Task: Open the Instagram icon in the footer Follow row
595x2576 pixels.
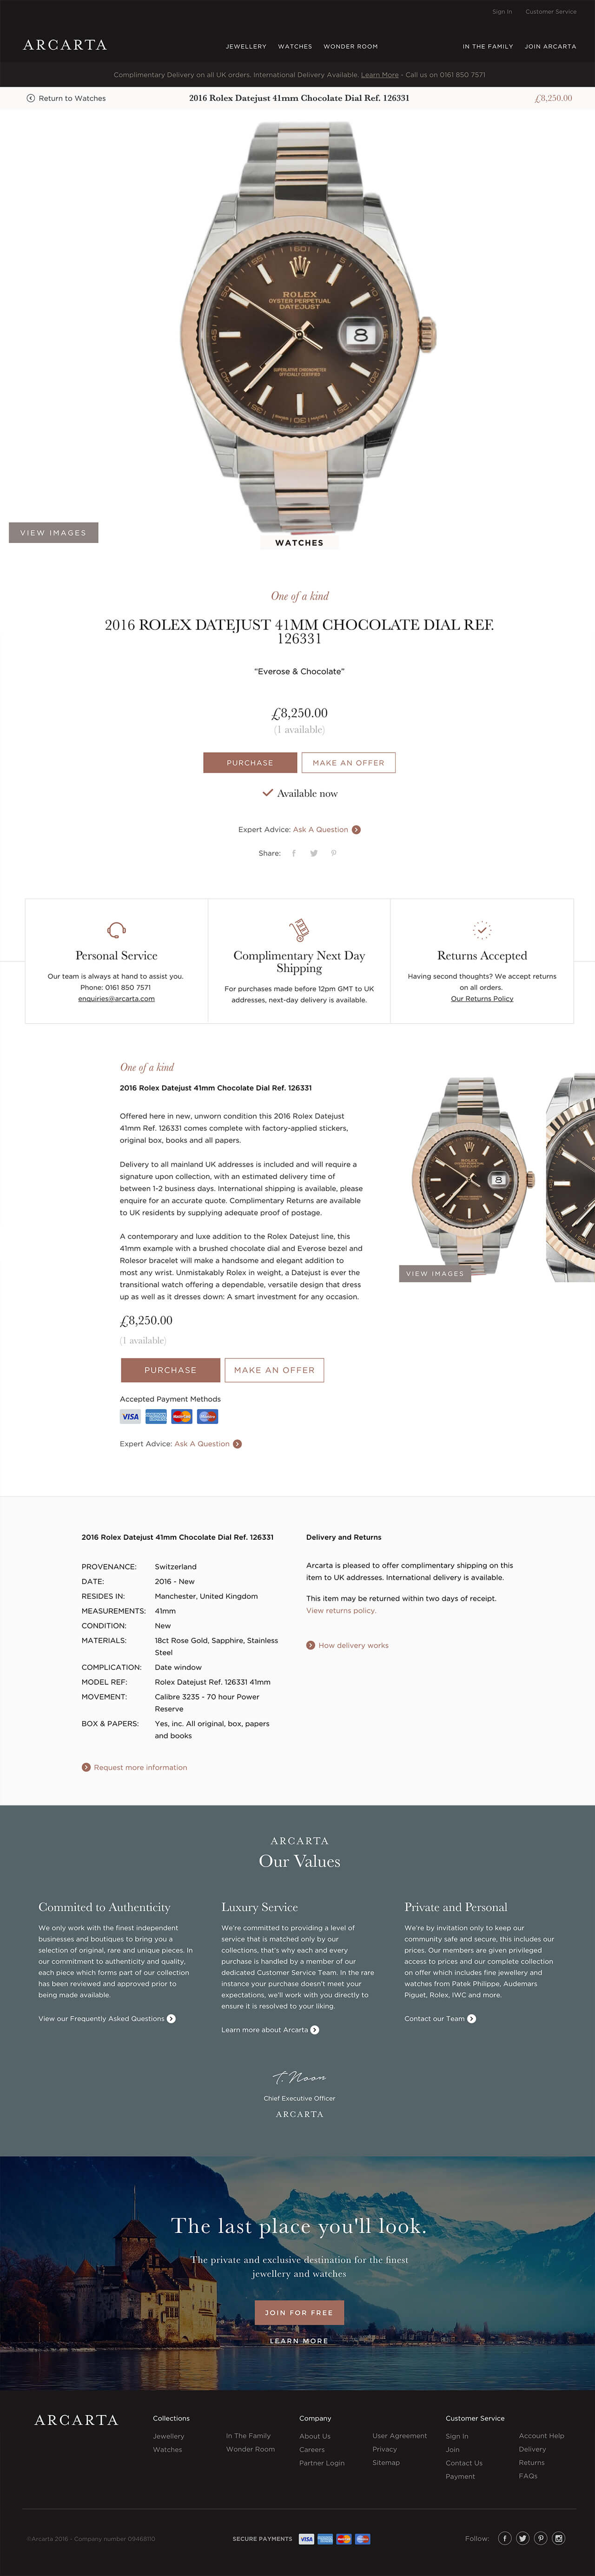Action: tap(558, 2538)
